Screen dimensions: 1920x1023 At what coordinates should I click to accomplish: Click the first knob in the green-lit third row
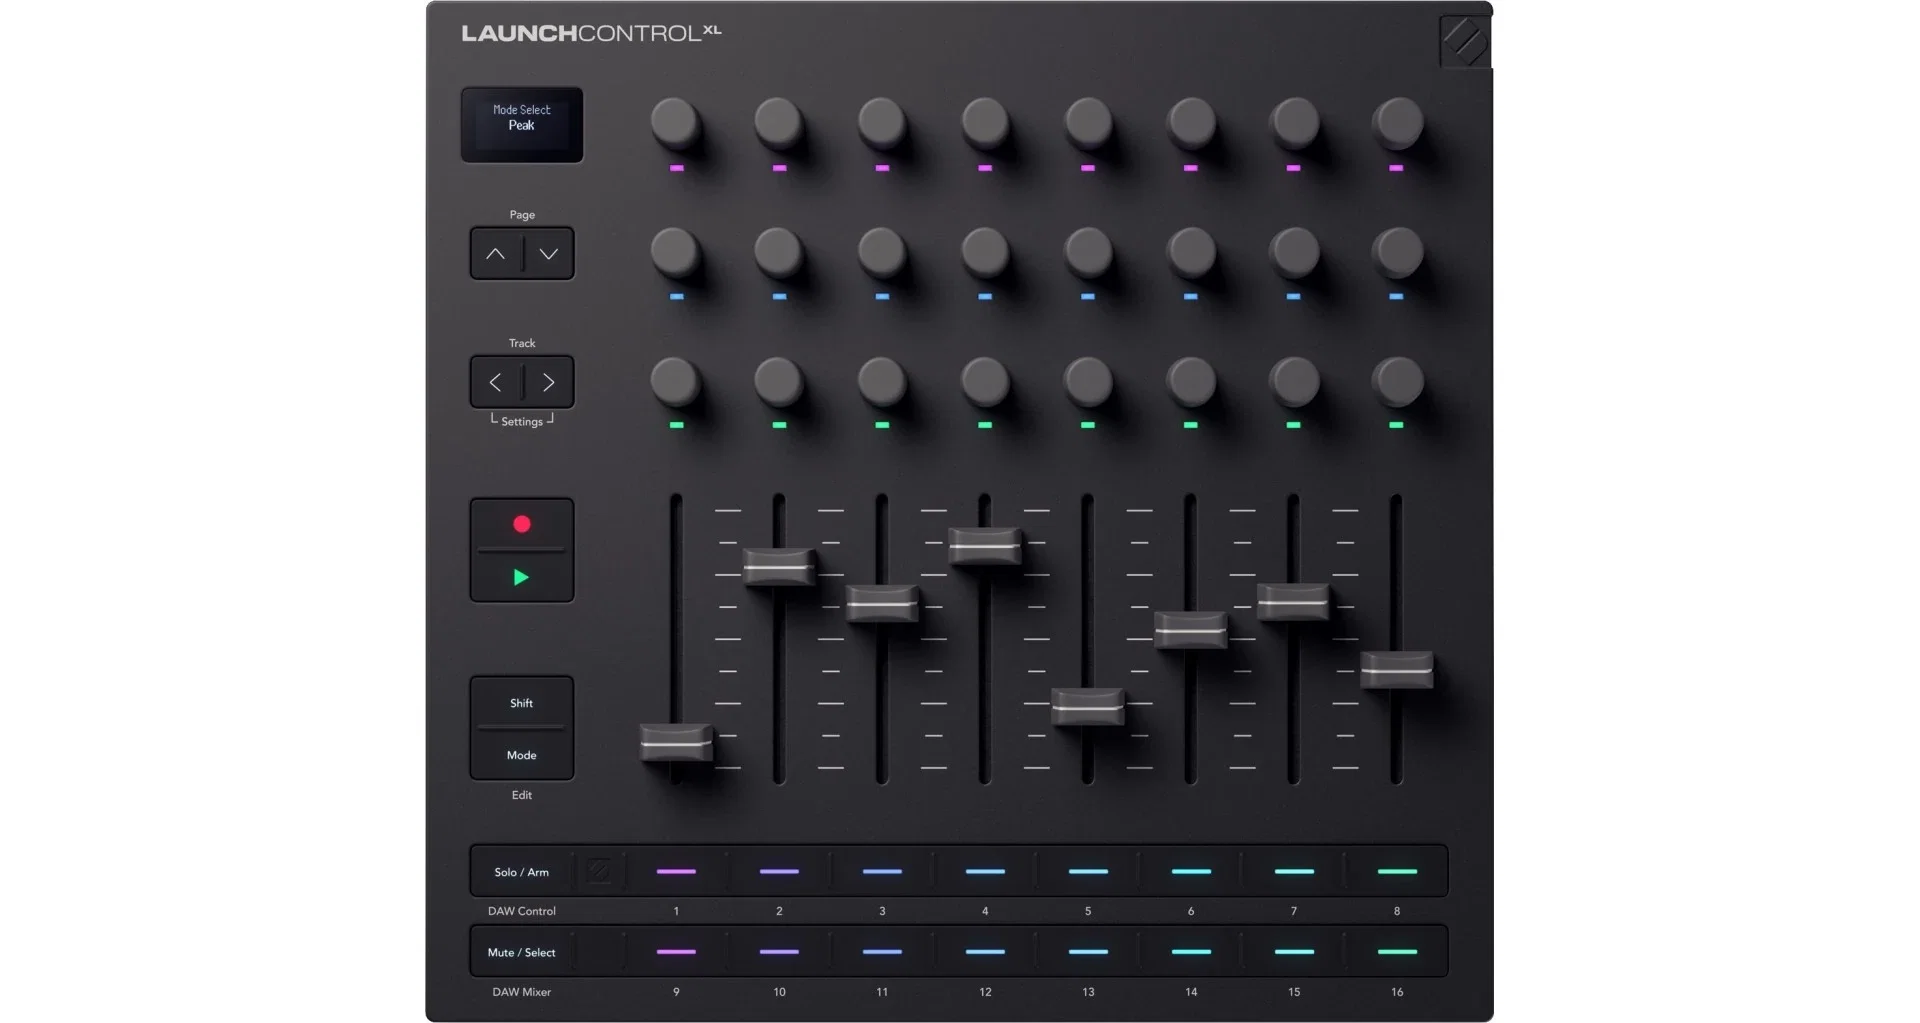[675, 381]
